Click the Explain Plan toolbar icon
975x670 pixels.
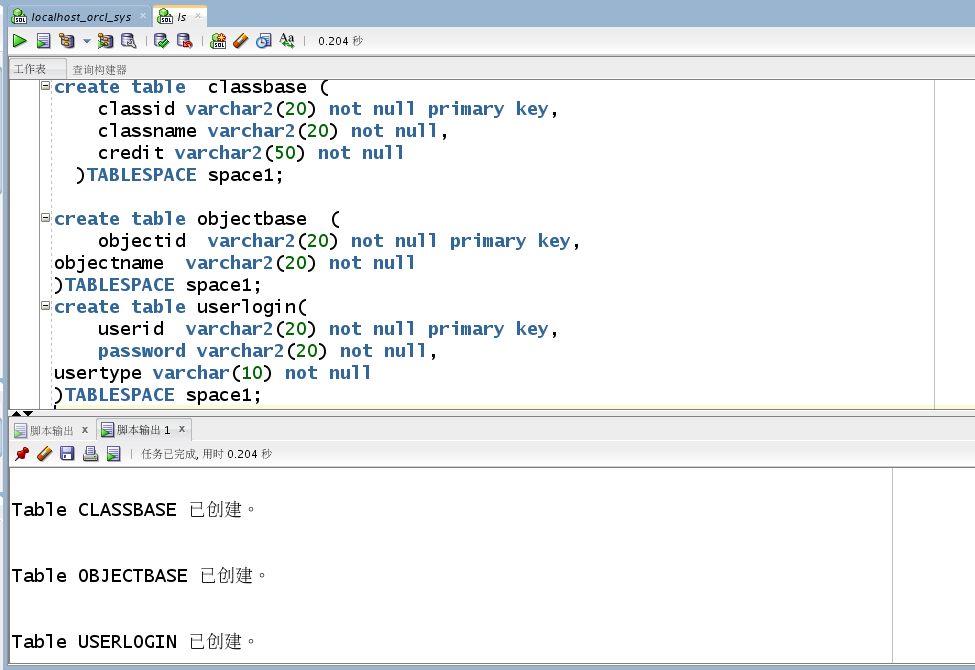click(x=67, y=41)
